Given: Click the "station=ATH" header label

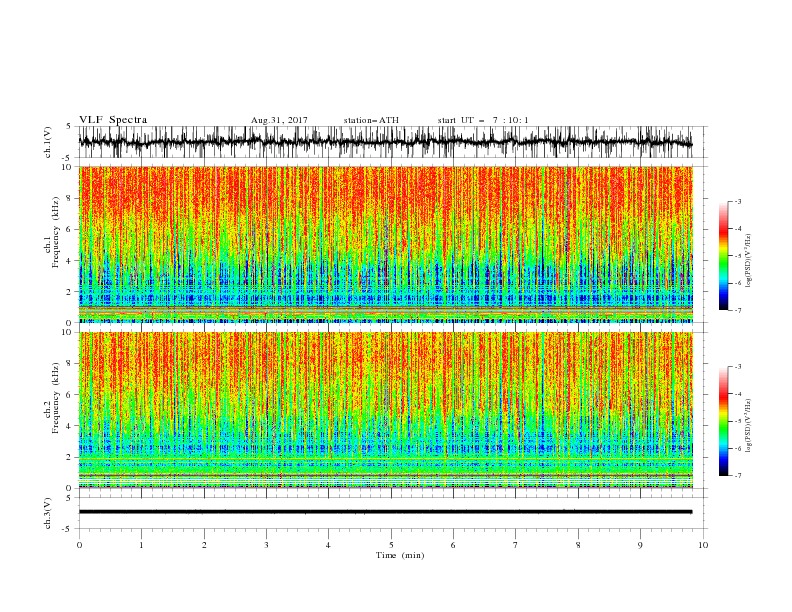Looking at the screenshot, I should pyautogui.click(x=371, y=120).
